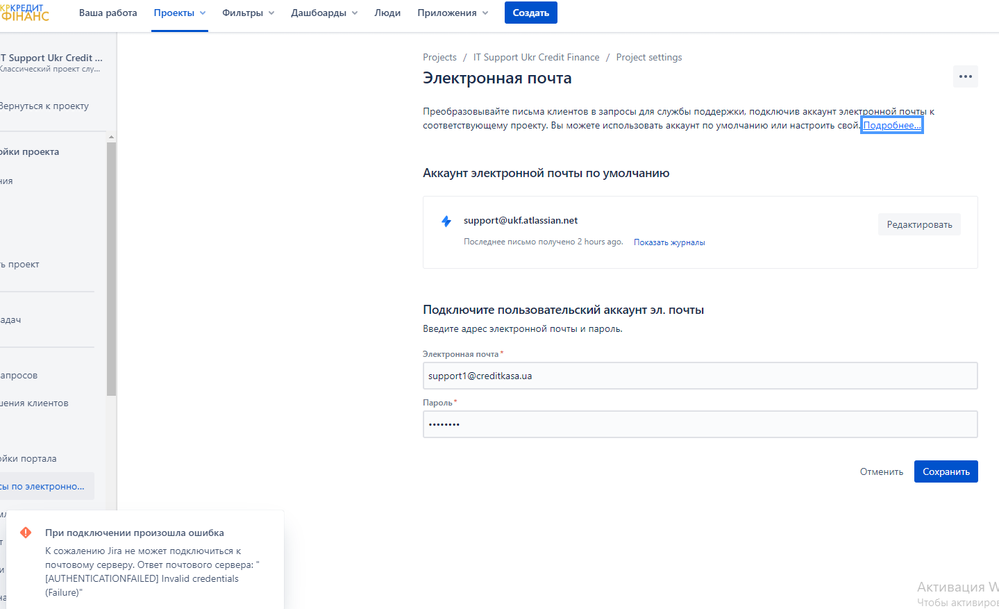Click the support@ukf.atlassian.net address text

[521, 220]
